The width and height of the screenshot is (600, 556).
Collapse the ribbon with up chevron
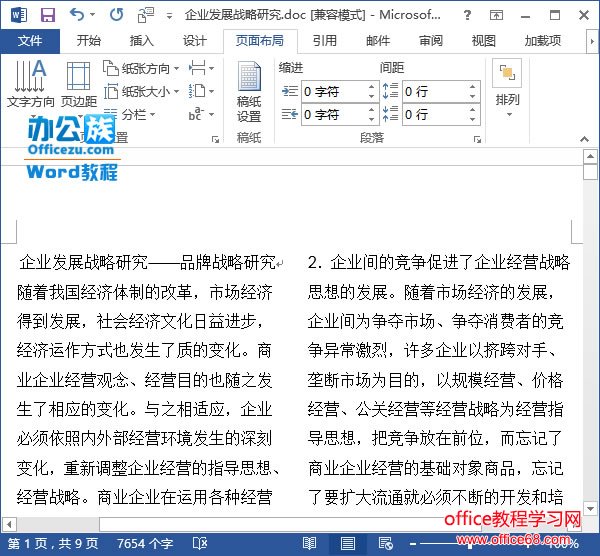pyautogui.click(x=584, y=139)
